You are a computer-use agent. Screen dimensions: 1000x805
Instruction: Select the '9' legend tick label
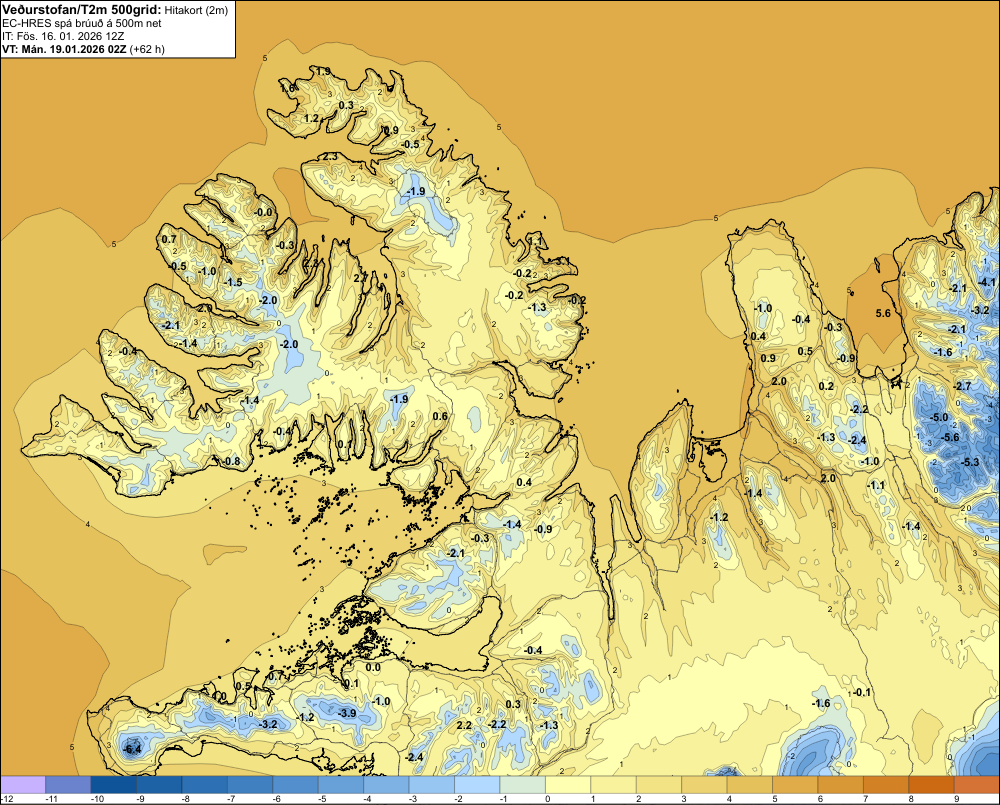(957, 799)
